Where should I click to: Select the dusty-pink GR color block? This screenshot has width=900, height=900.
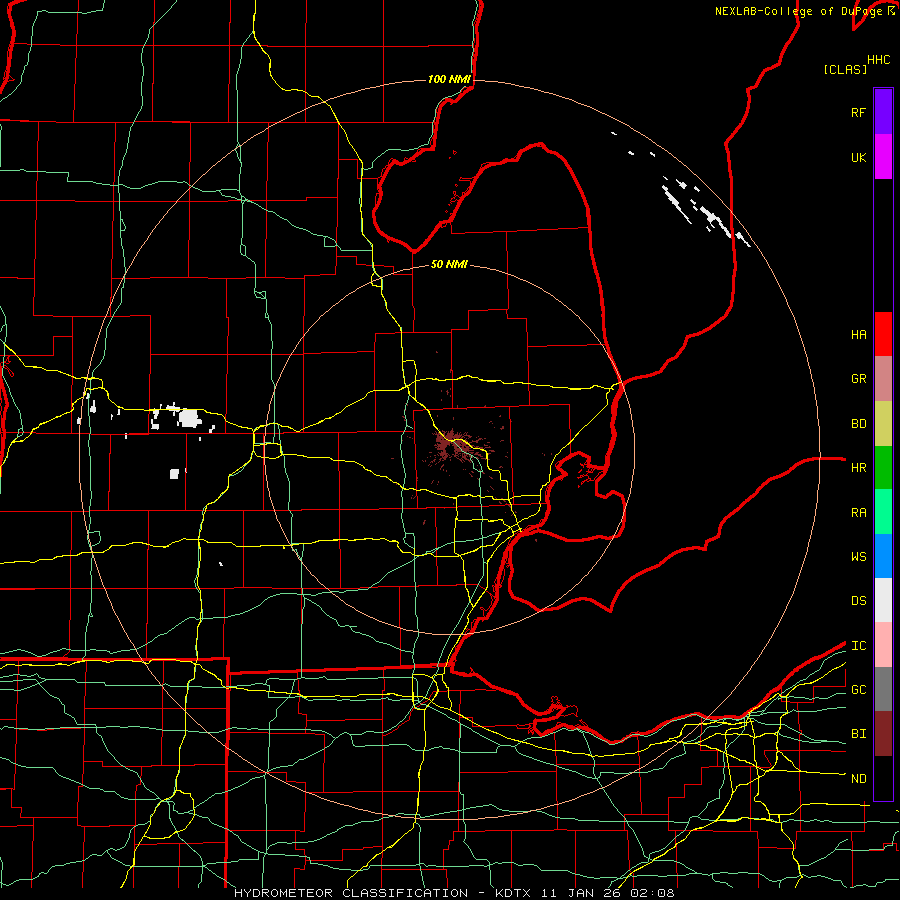883,378
